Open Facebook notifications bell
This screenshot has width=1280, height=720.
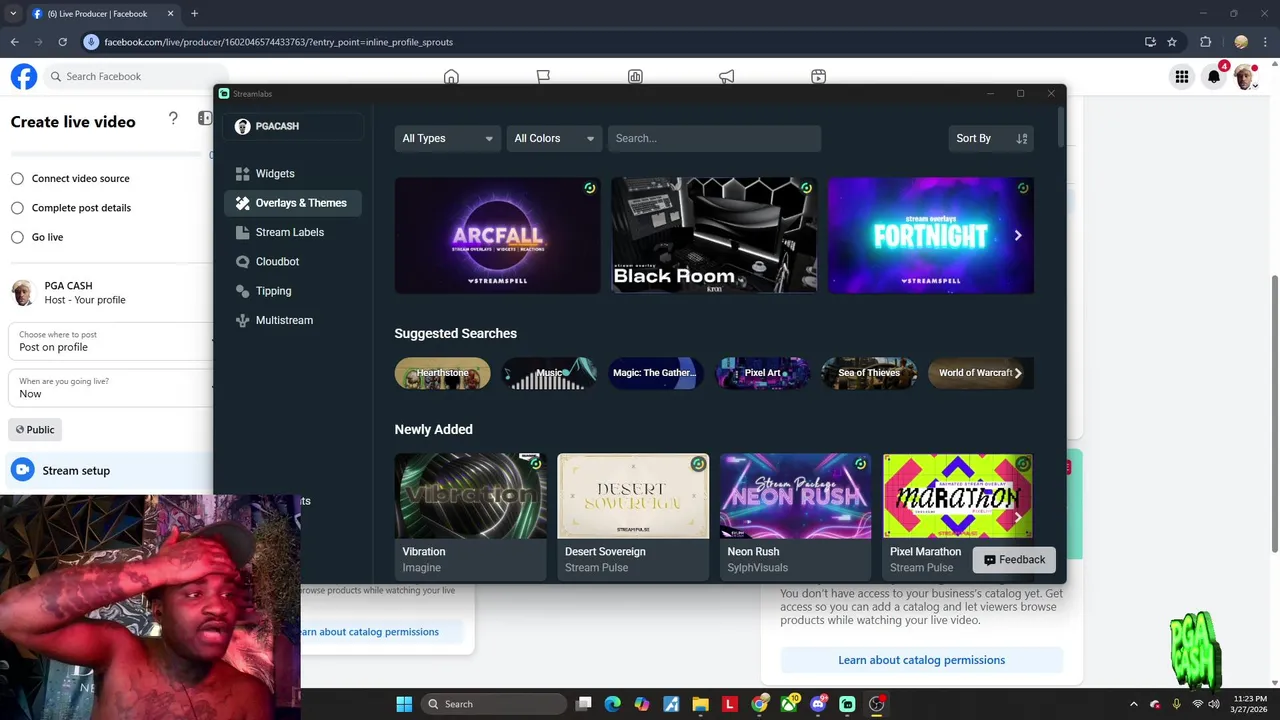[x=1214, y=77]
